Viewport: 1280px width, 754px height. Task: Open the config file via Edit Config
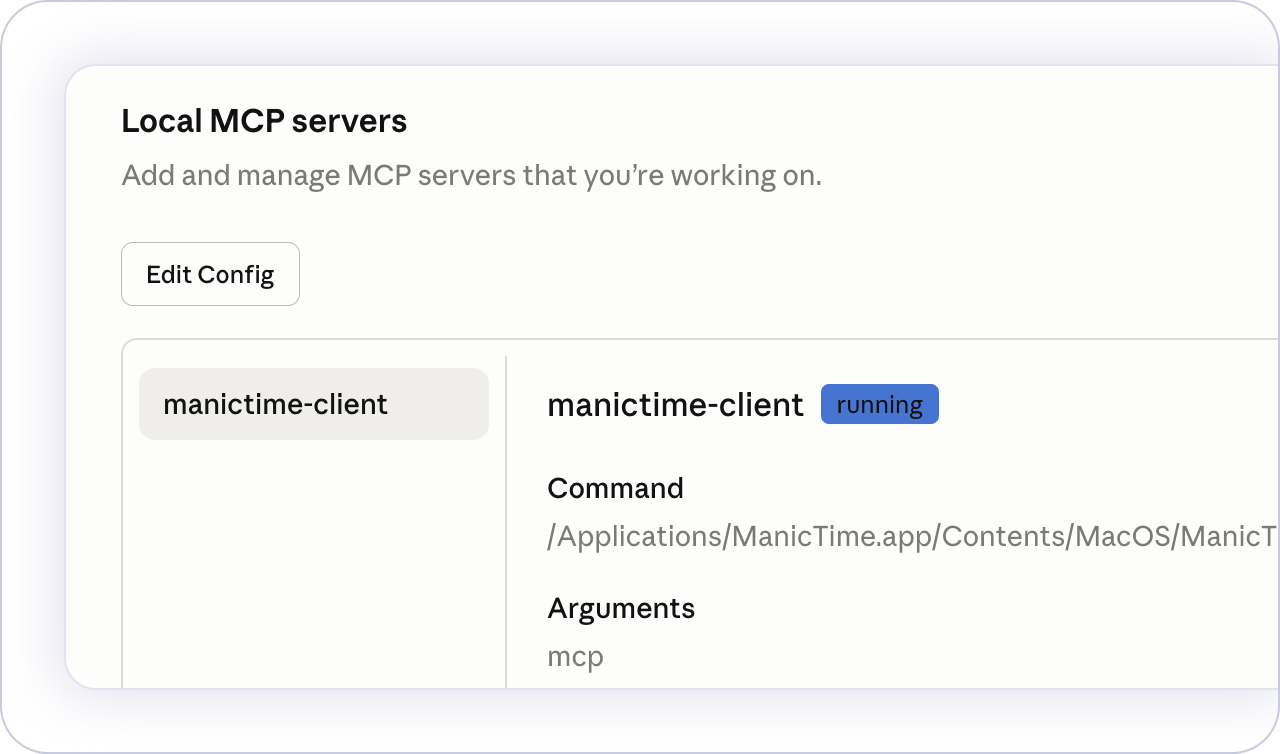coord(210,274)
